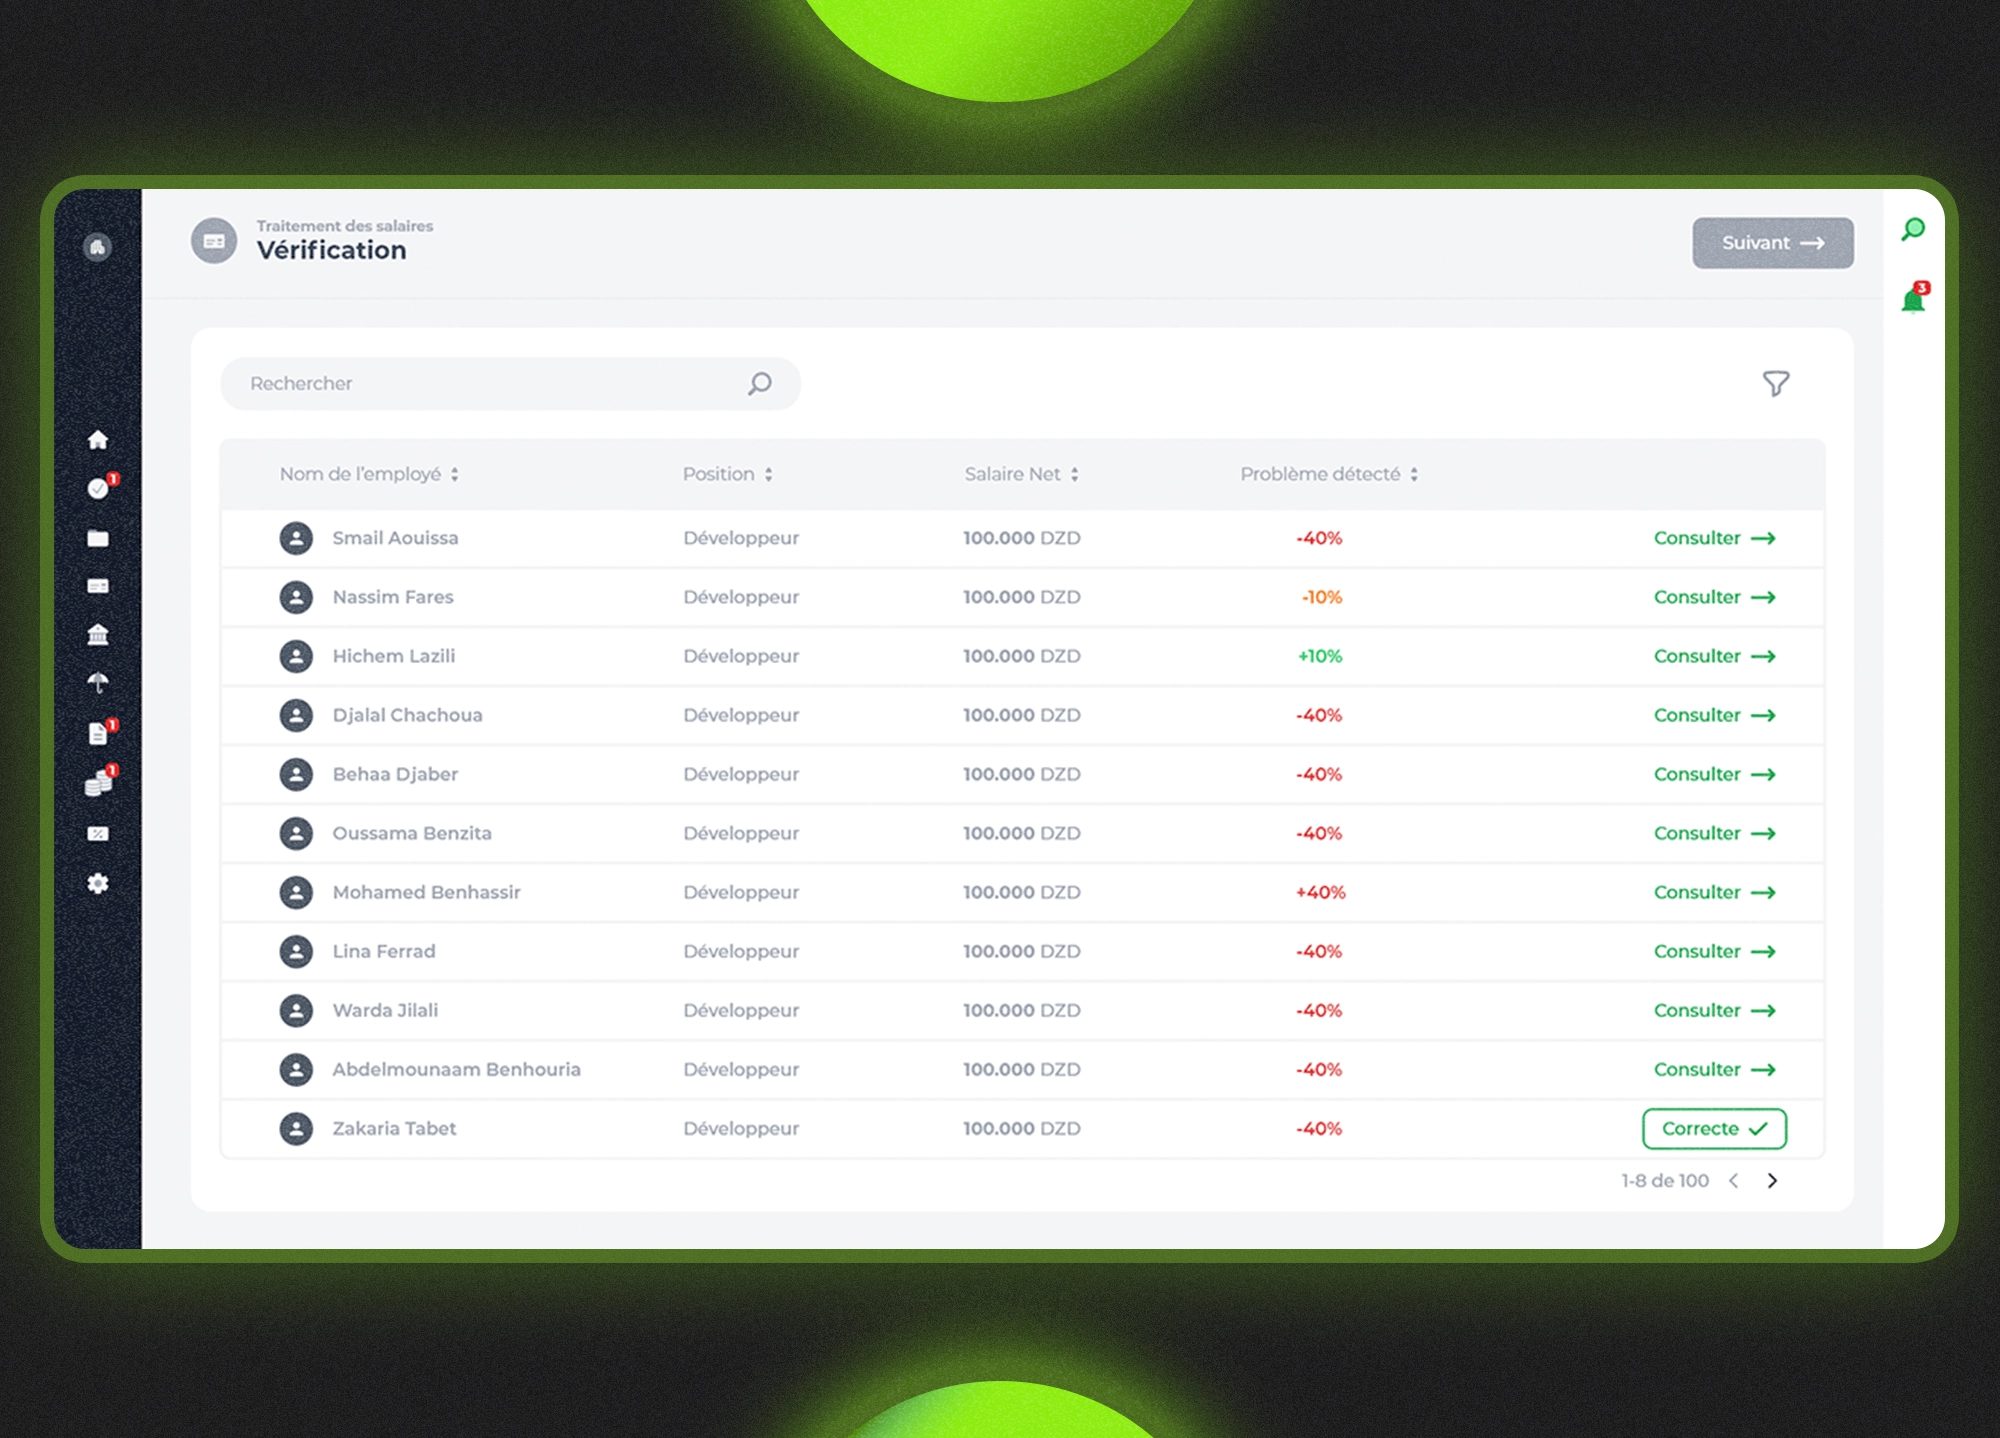Click the 1-8 de 100 pagination text

(x=1665, y=1181)
